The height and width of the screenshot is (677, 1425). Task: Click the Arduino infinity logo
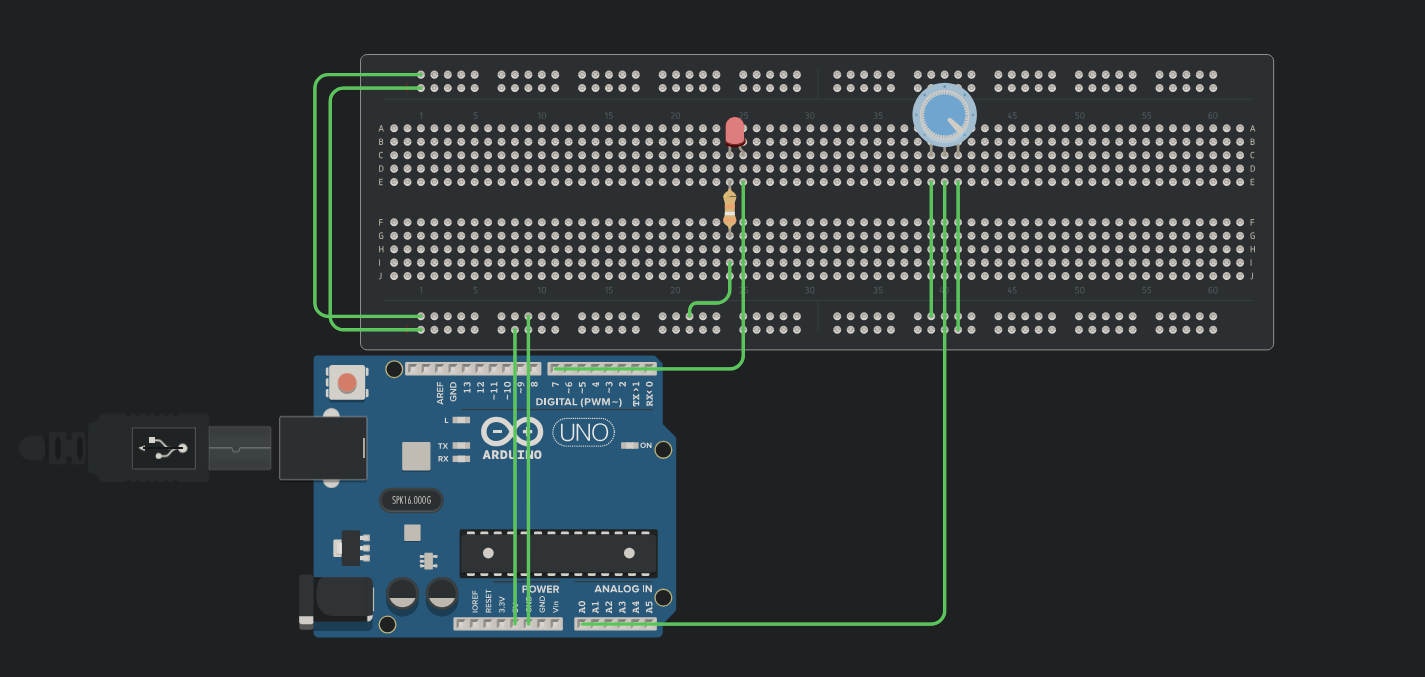click(511, 433)
